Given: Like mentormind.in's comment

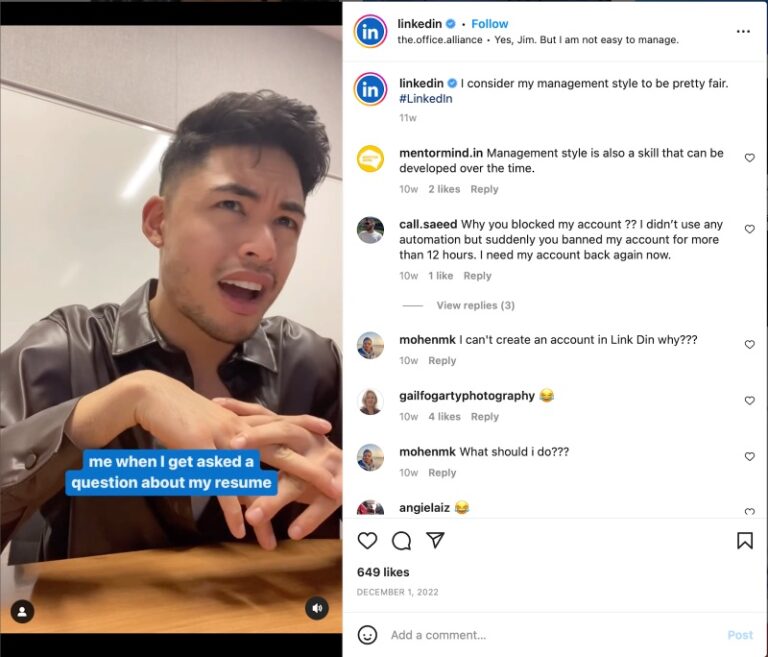Looking at the screenshot, I should coord(749,158).
